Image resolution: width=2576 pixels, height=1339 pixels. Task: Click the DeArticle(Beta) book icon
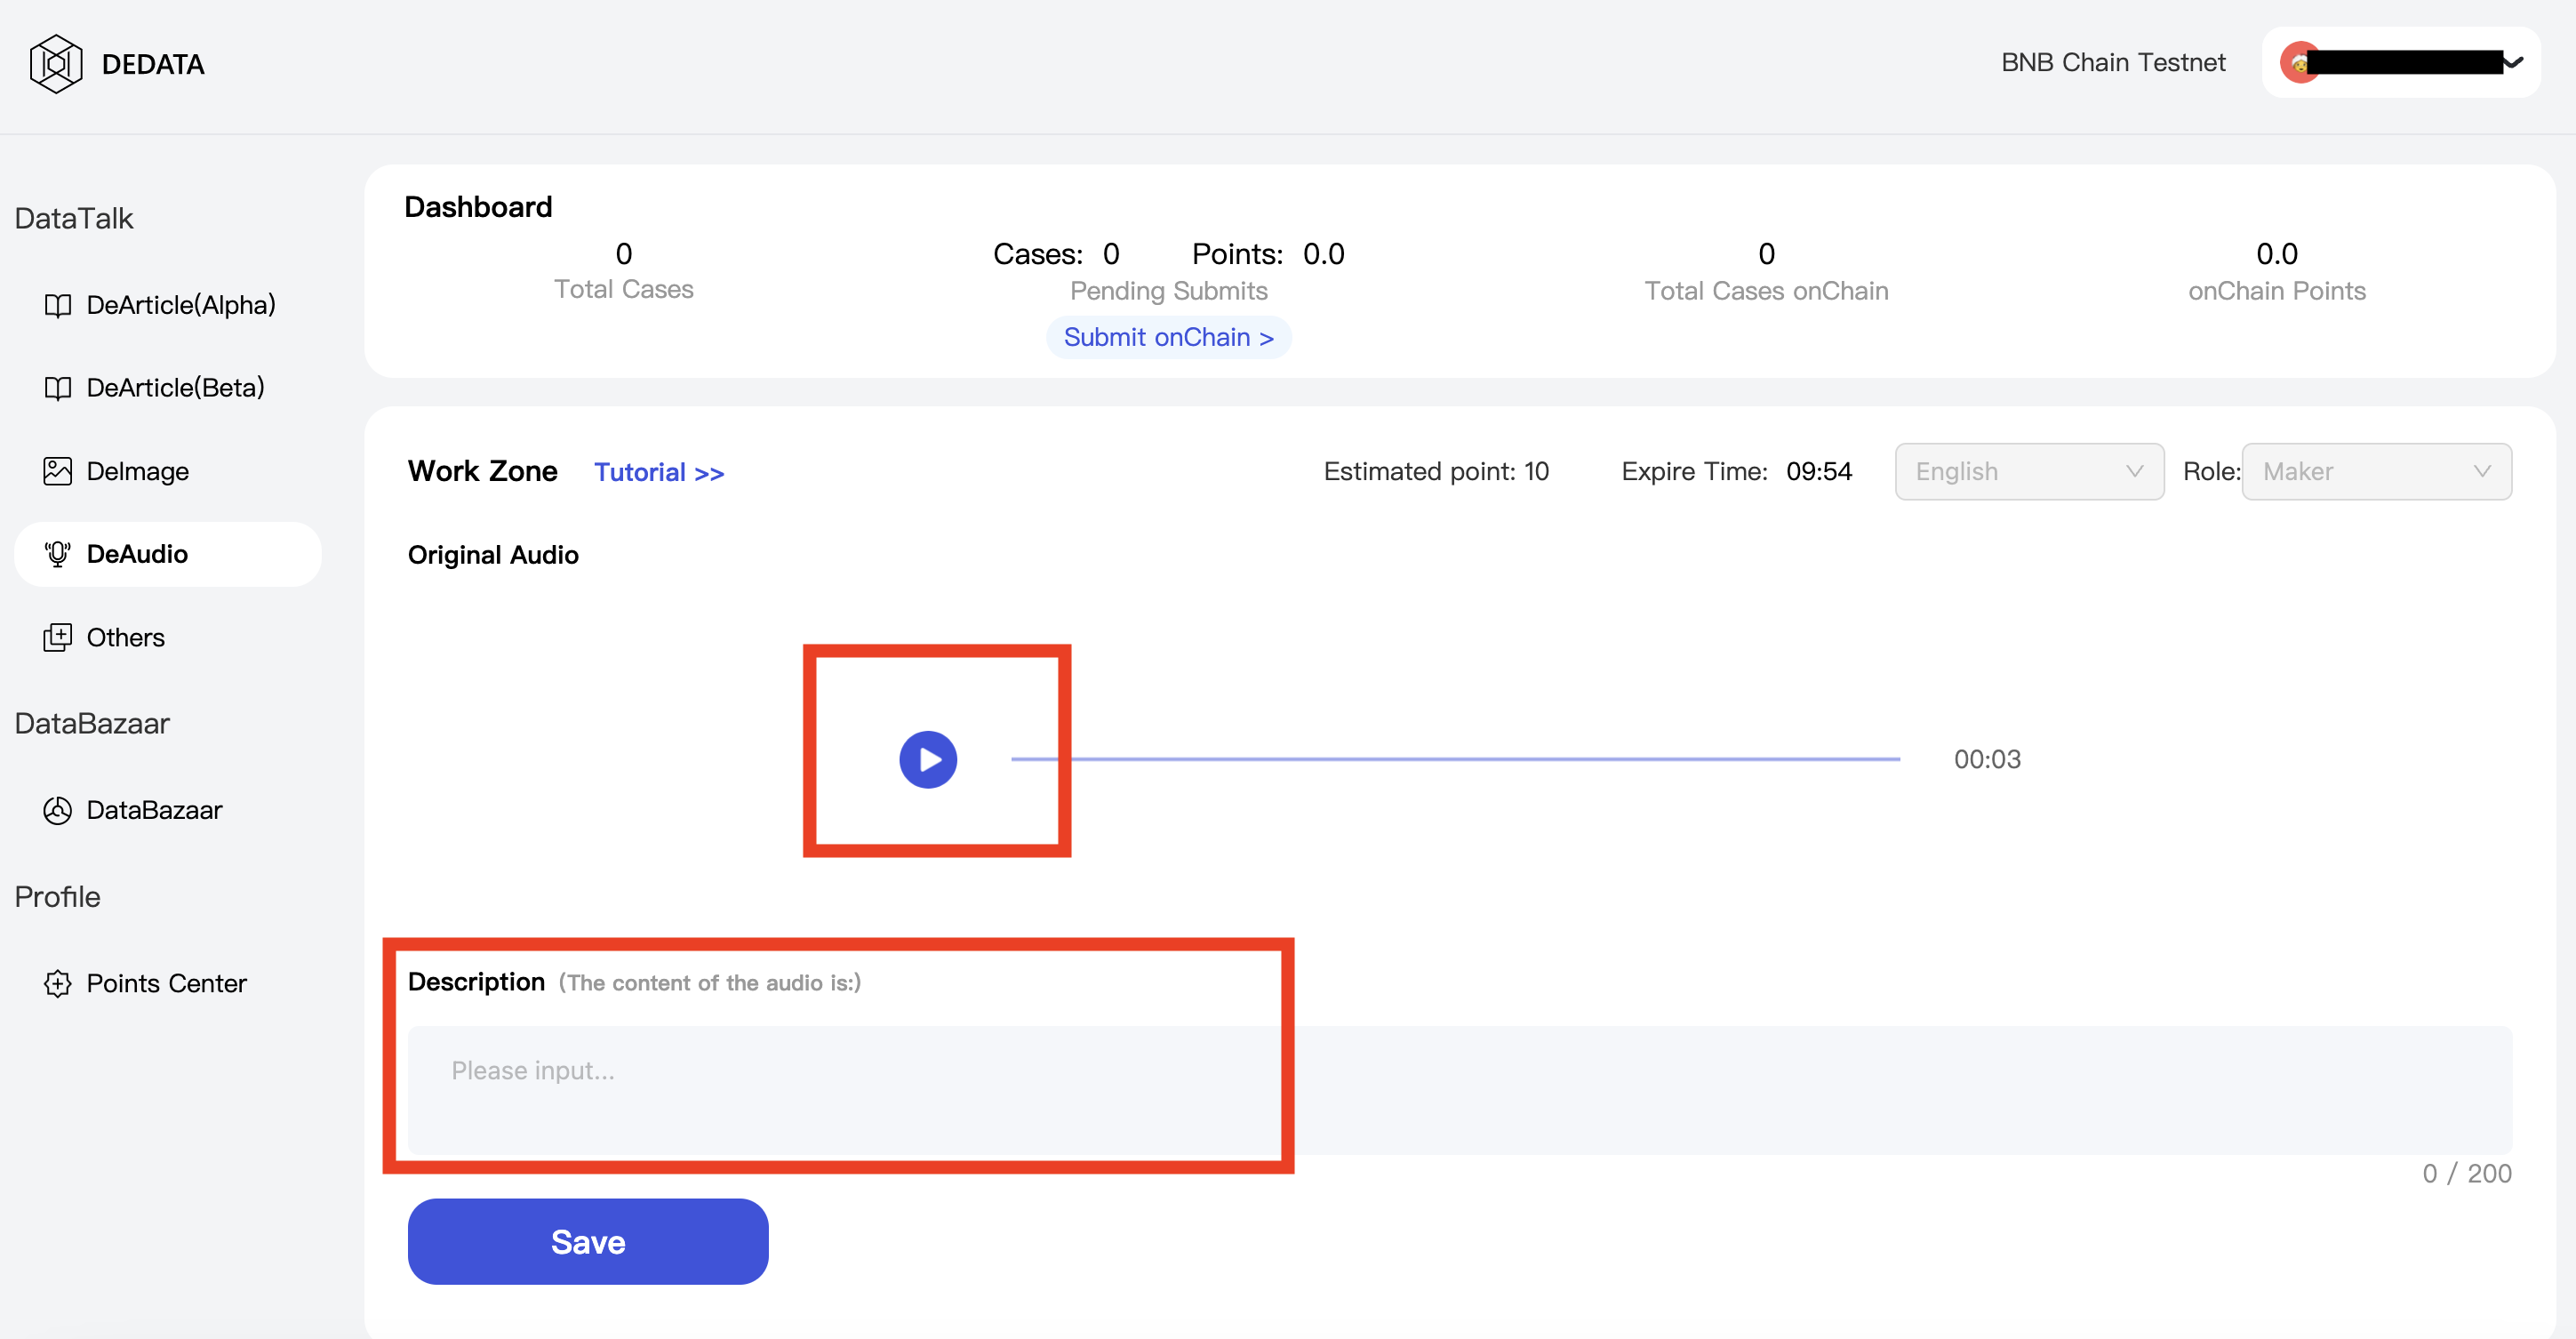[x=58, y=388]
